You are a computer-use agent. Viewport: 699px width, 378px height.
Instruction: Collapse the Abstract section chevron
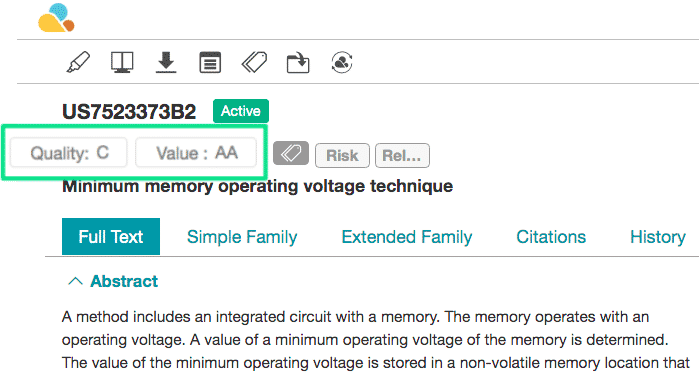point(75,281)
